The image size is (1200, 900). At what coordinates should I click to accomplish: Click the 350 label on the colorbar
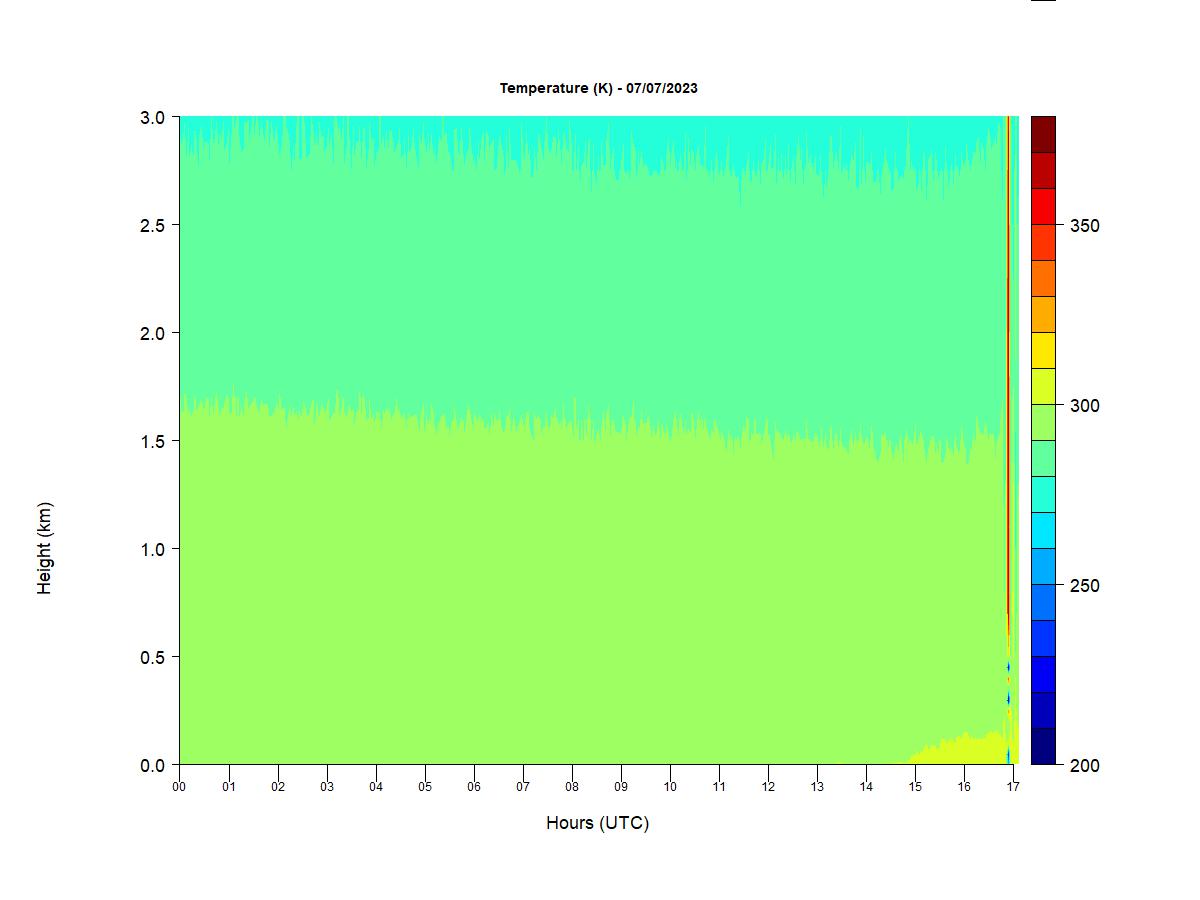[1084, 226]
